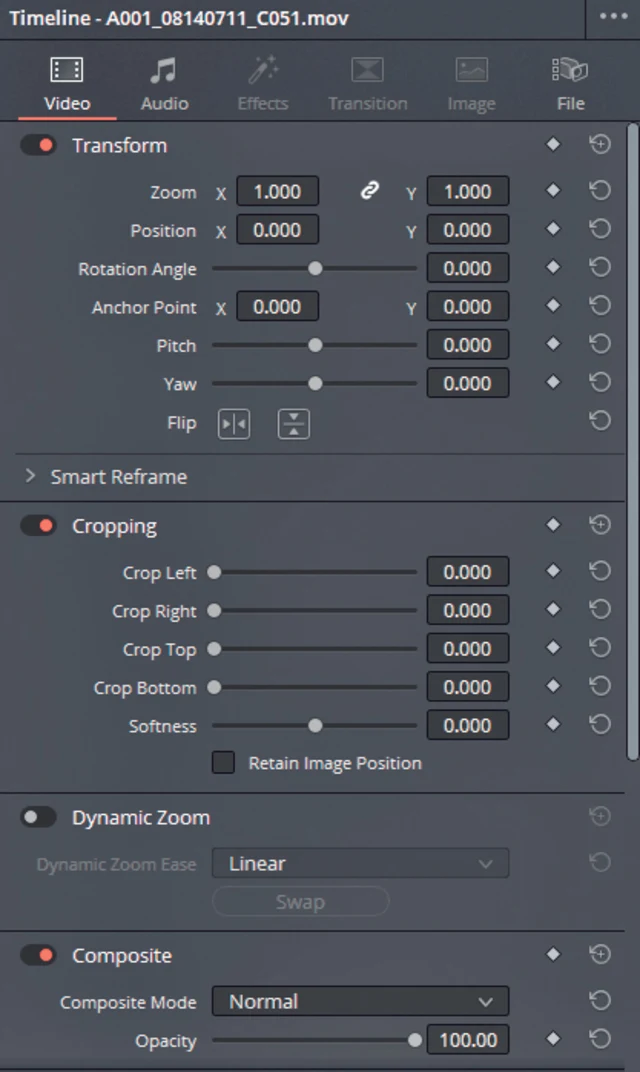Add keyframe for Crop Left

tap(553, 572)
